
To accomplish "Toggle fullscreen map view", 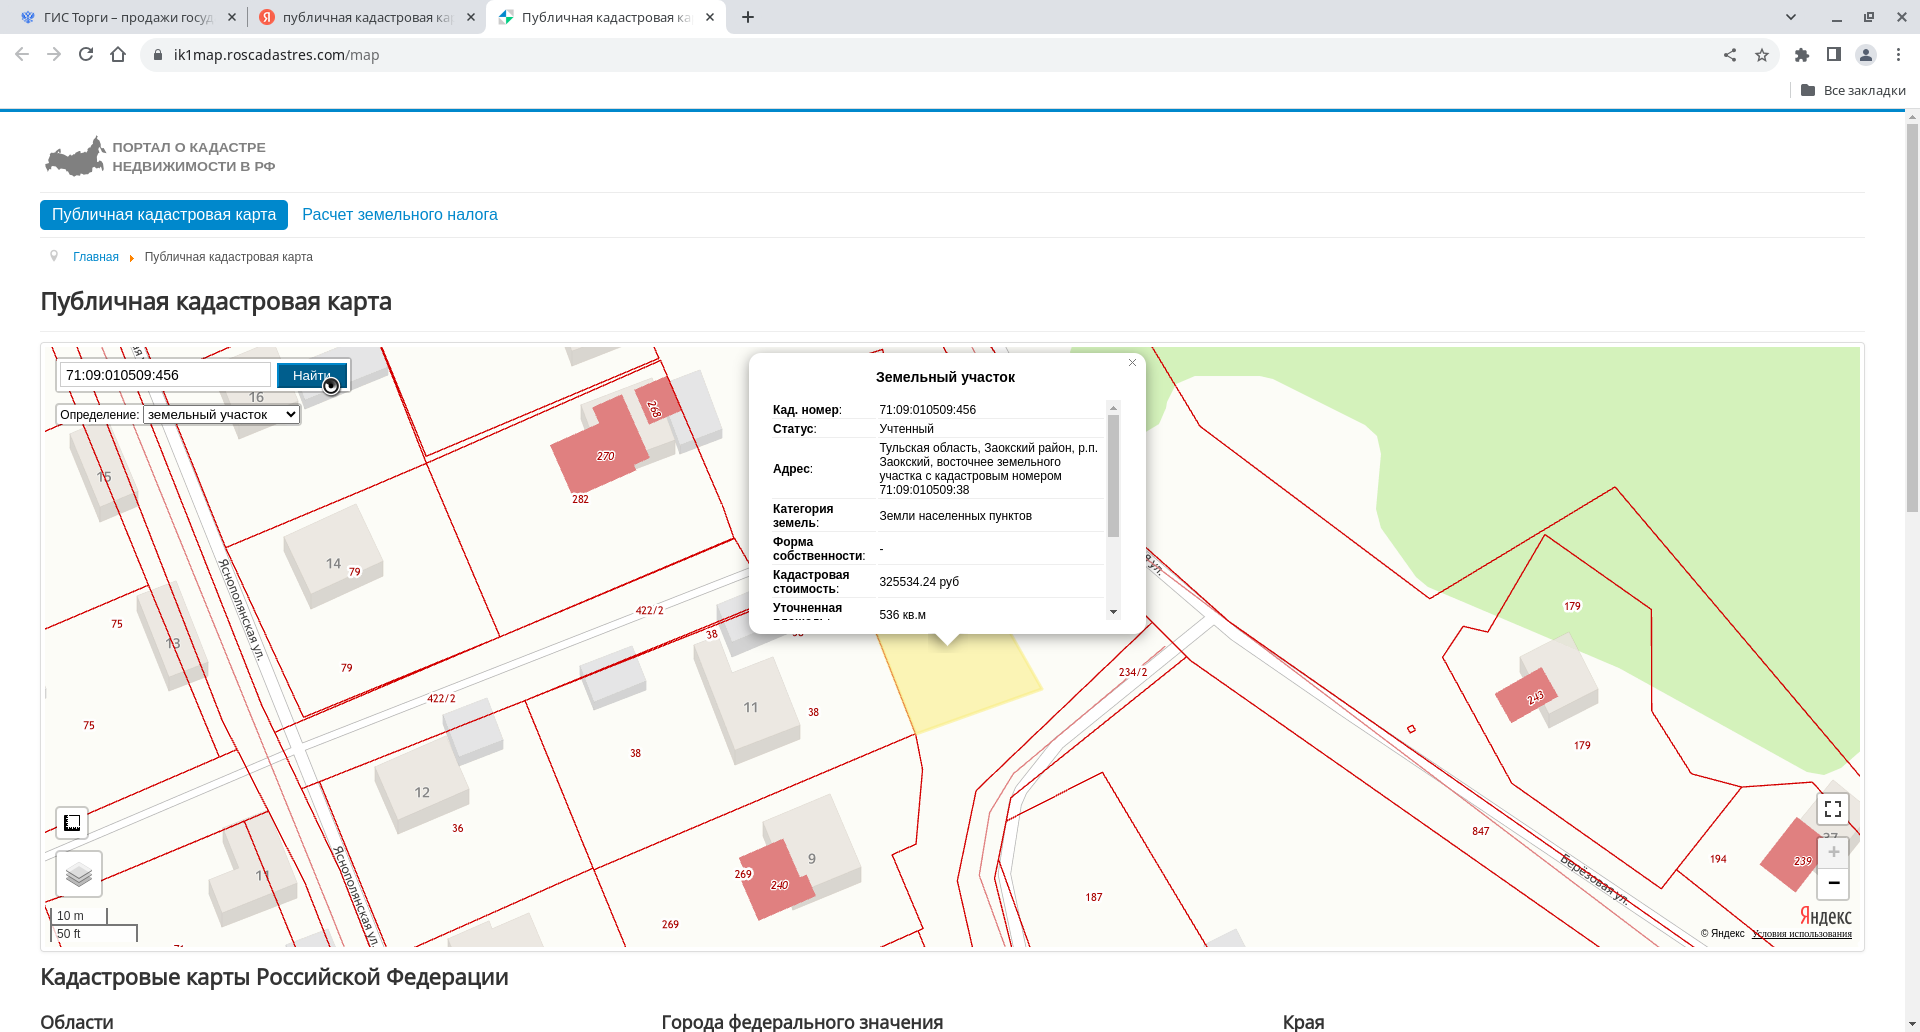I will click(1832, 809).
